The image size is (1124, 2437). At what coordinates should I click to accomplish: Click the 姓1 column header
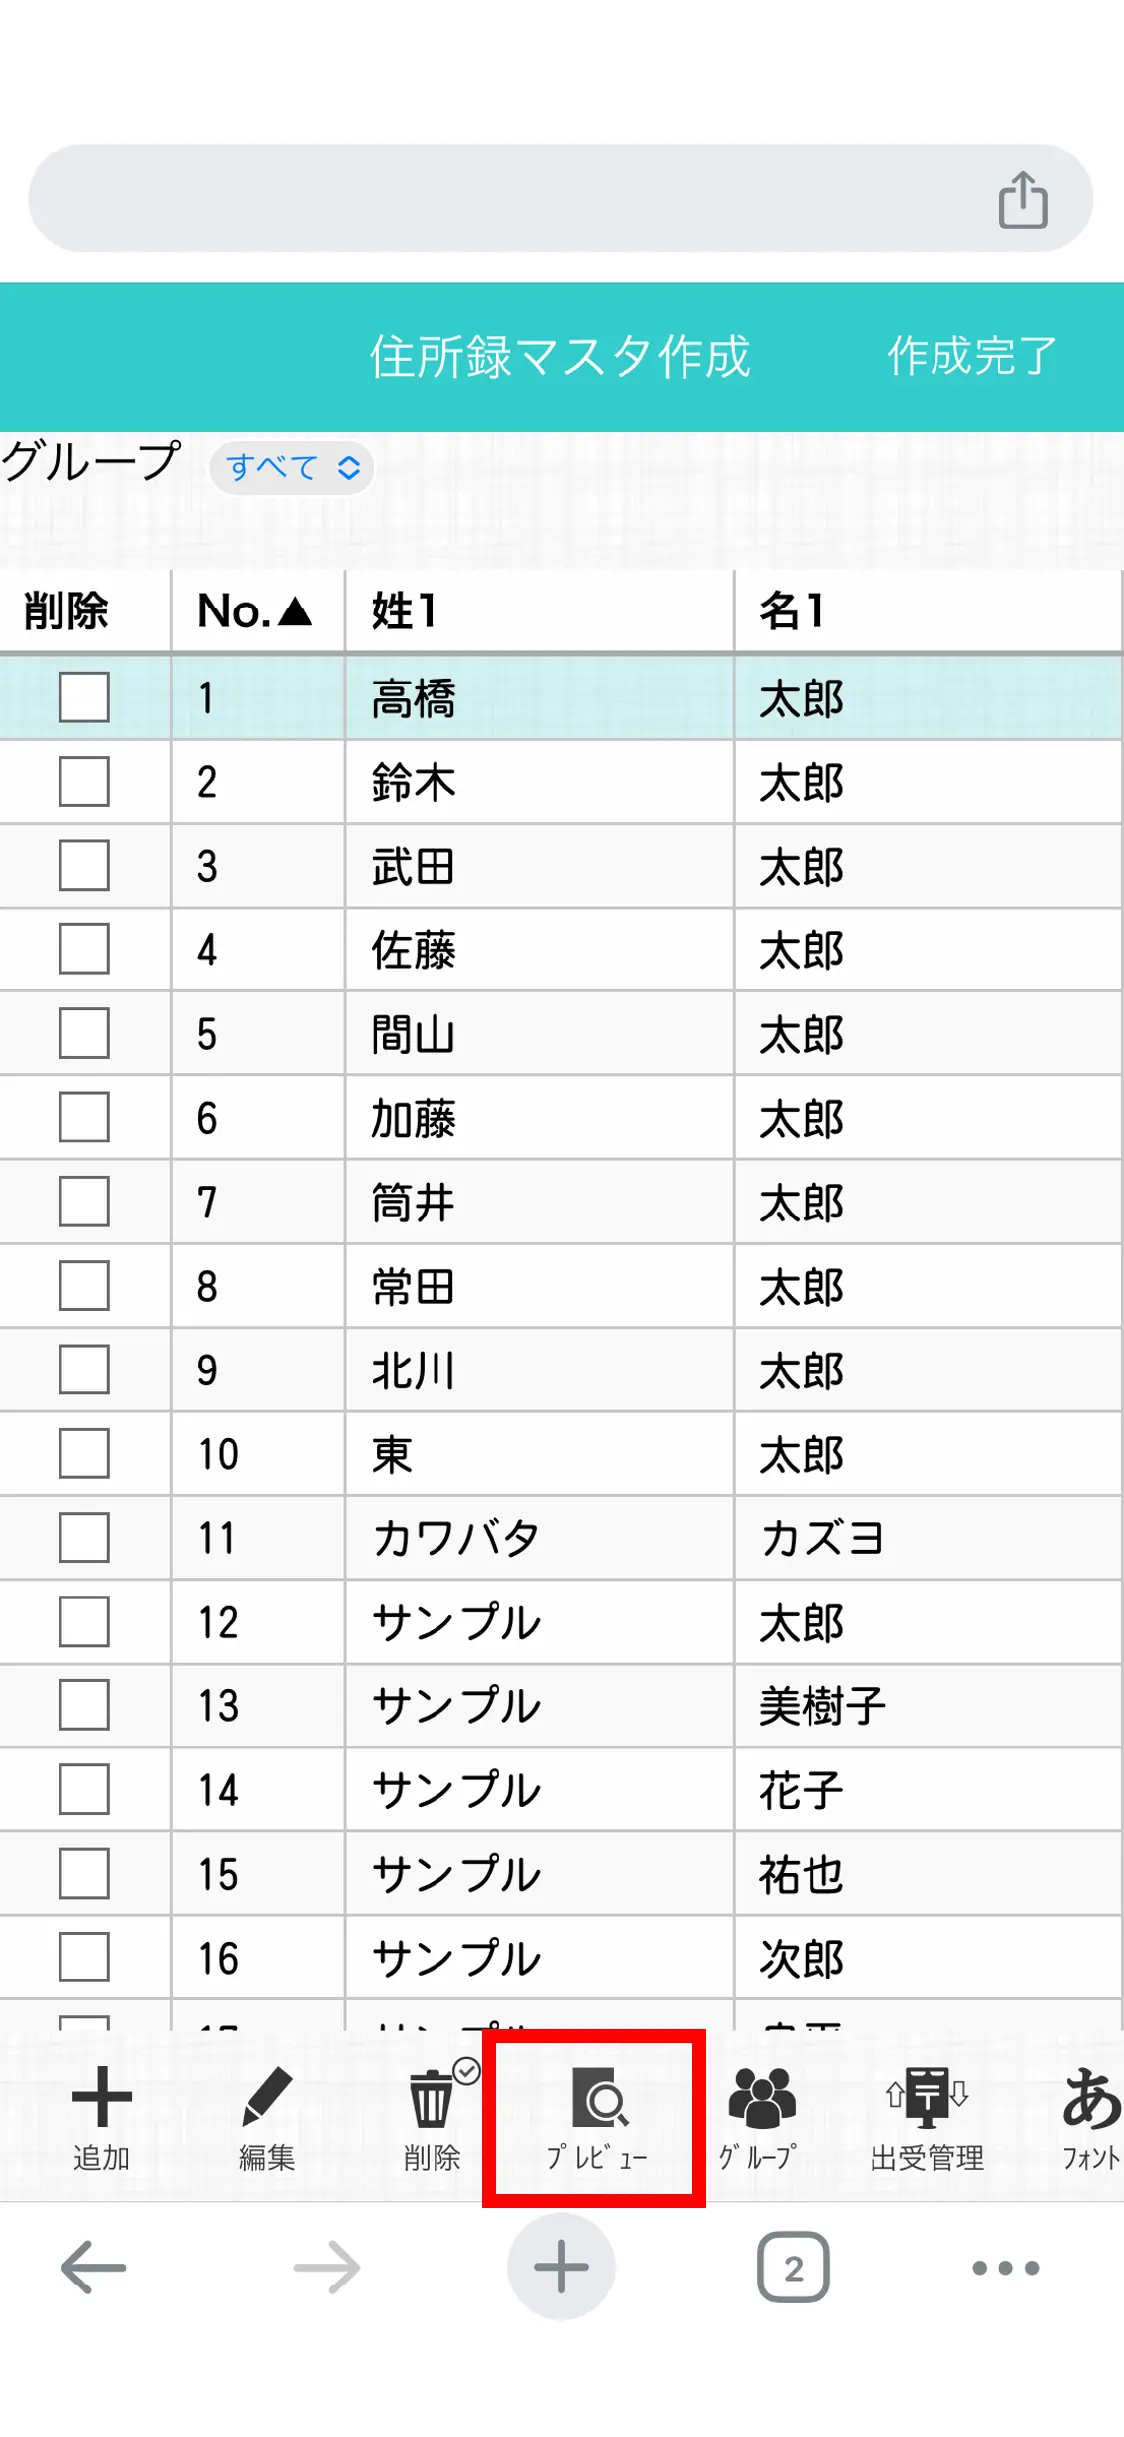405,611
